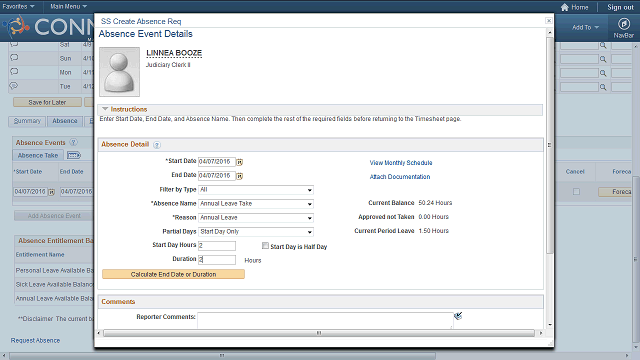Click the employee photo placeholder
This screenshot has width=640, height=360.
[x=120, y=72]
